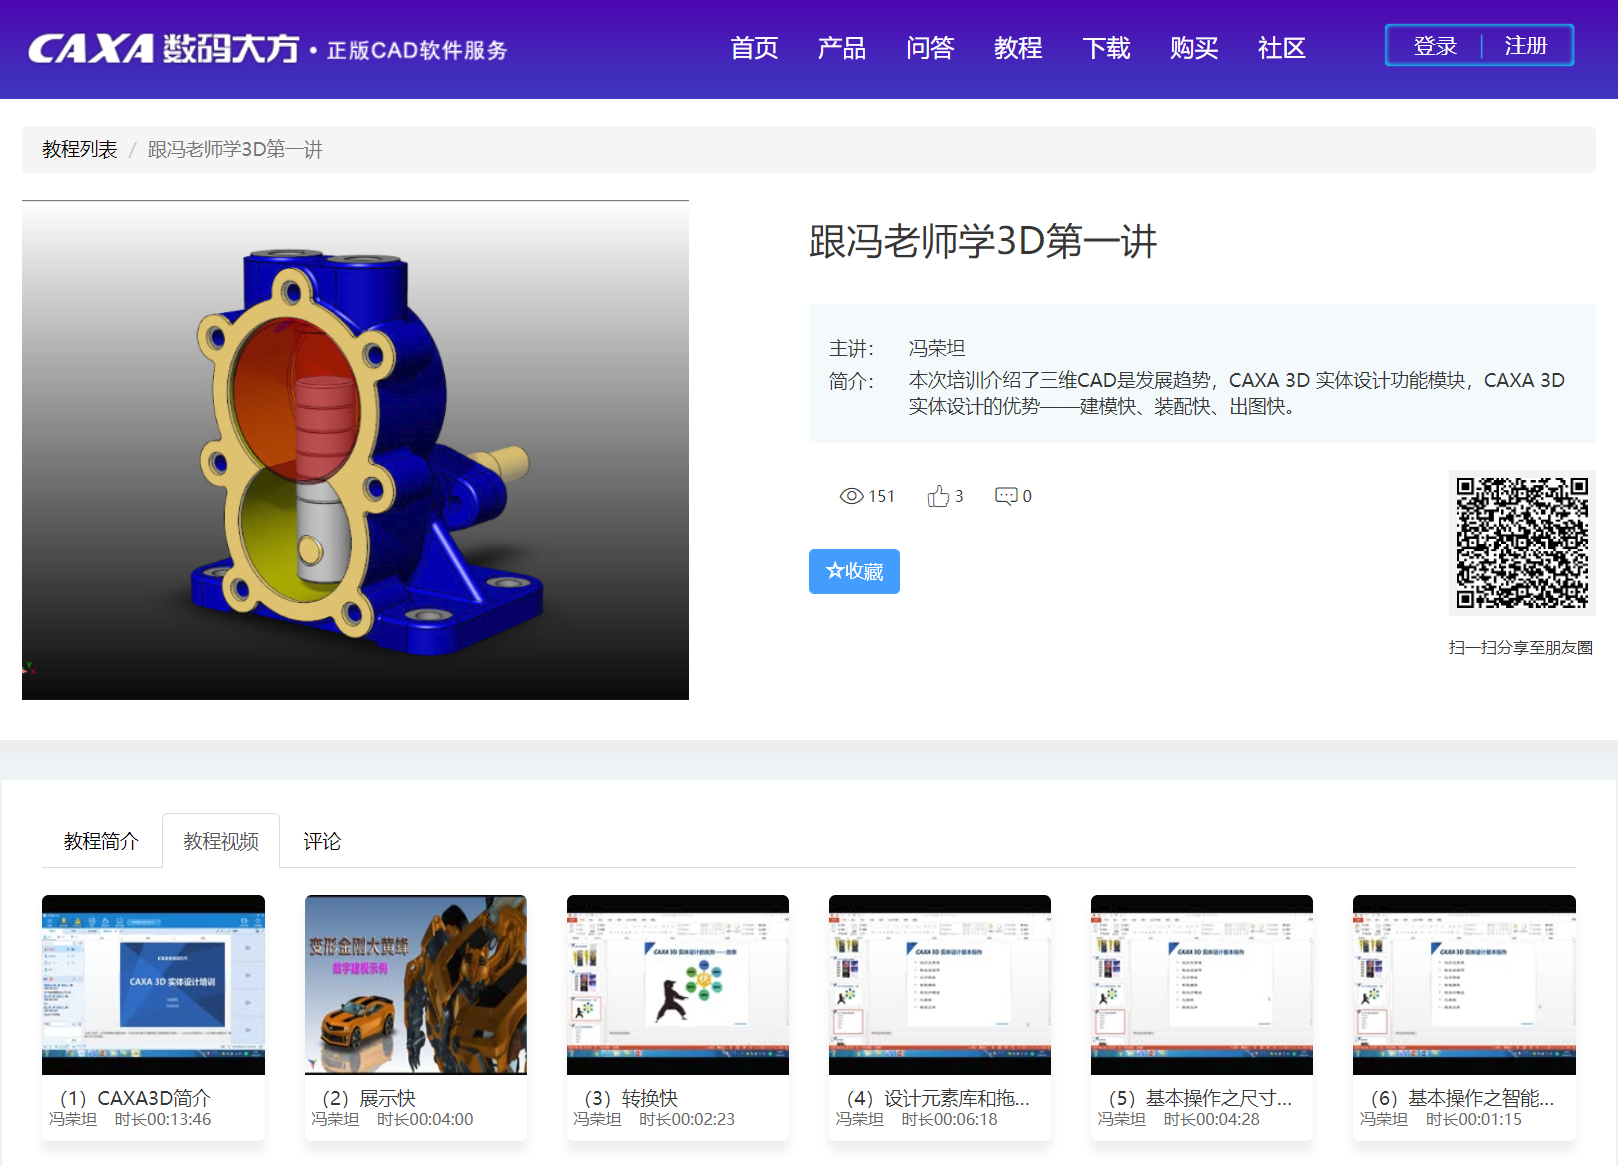Select breadcrumb 跟冯老师学3D第一讲
Image resolution: width=1618 pixels, height=1166 pixels.
(235, 149)
